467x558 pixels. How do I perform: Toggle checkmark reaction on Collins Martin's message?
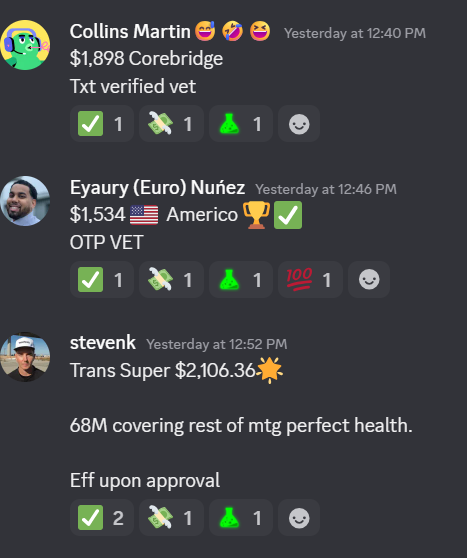[x=102, y=124]
